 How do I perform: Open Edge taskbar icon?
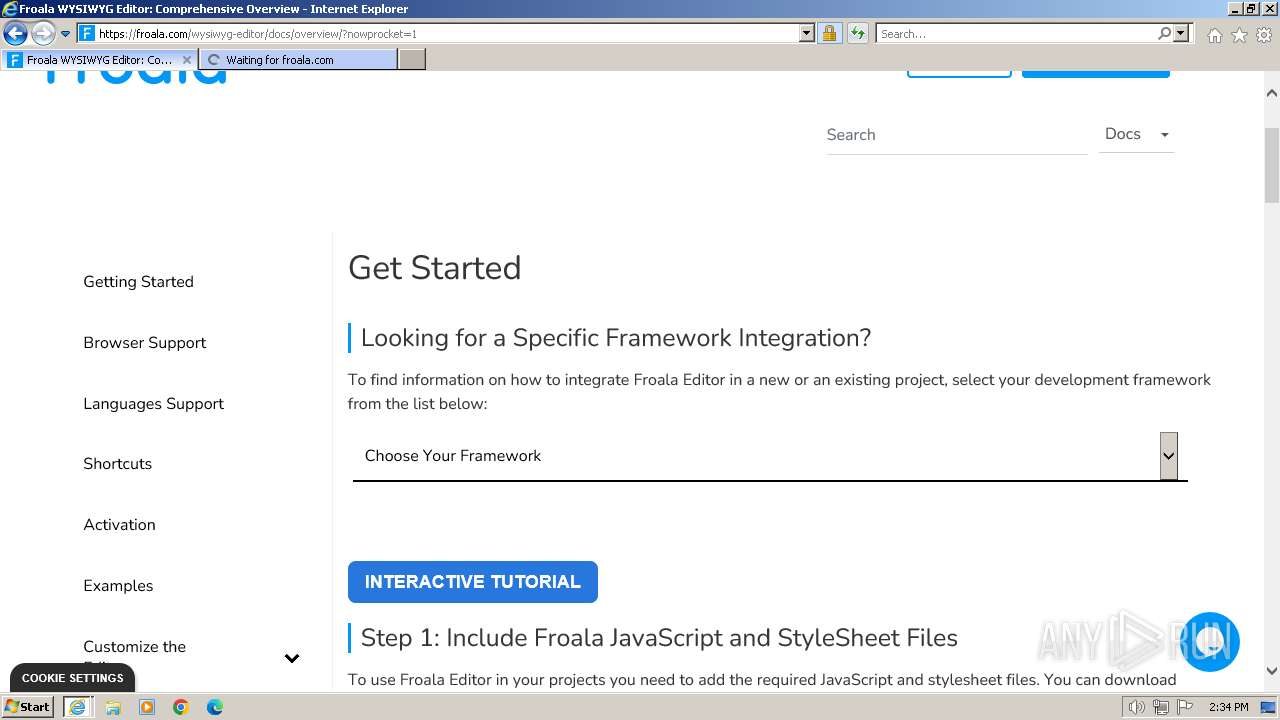pyautogui.click(x=215, y=707)
